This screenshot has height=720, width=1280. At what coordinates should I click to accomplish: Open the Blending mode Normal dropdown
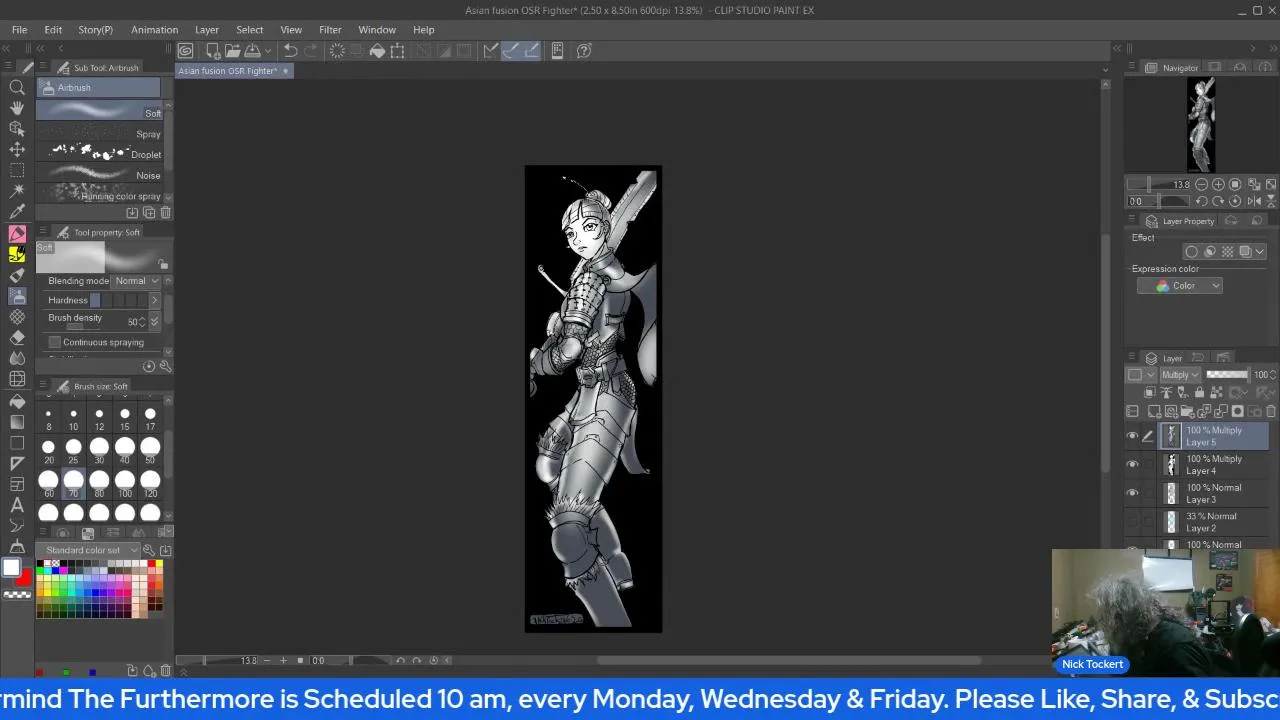click(x=137, y=281)
